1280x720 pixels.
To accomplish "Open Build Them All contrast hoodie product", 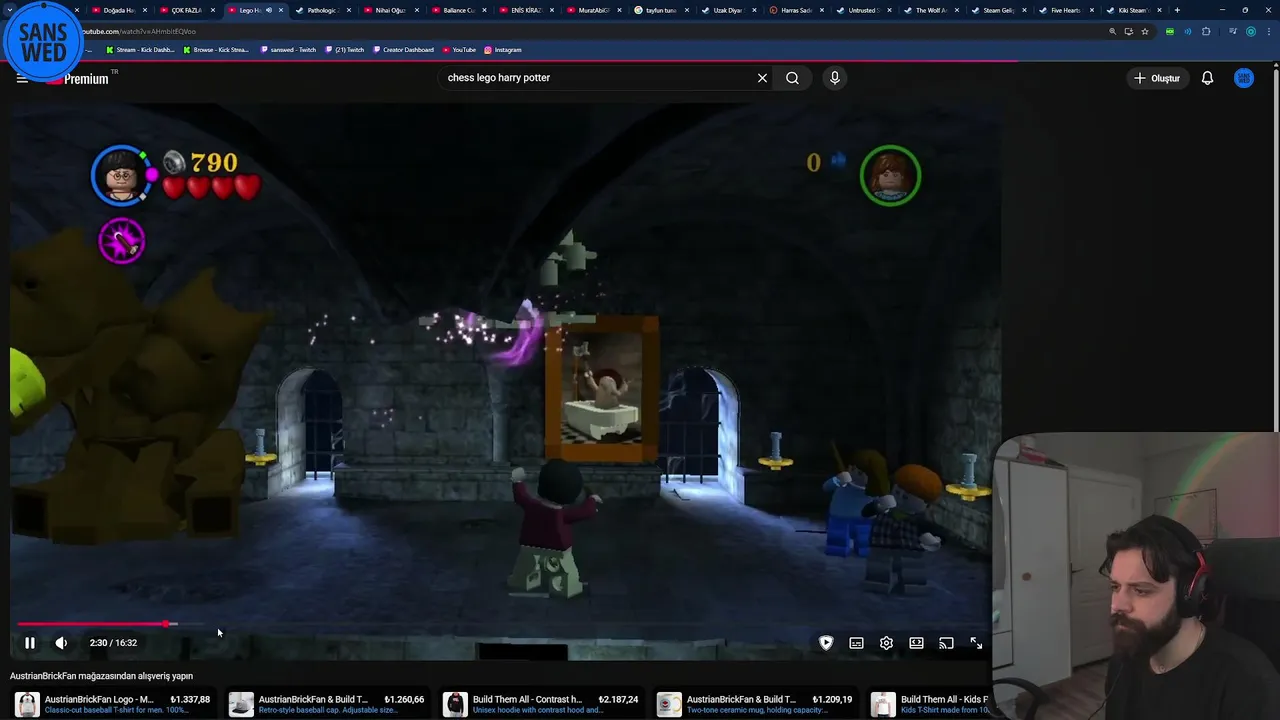I will tap(541, 704).
